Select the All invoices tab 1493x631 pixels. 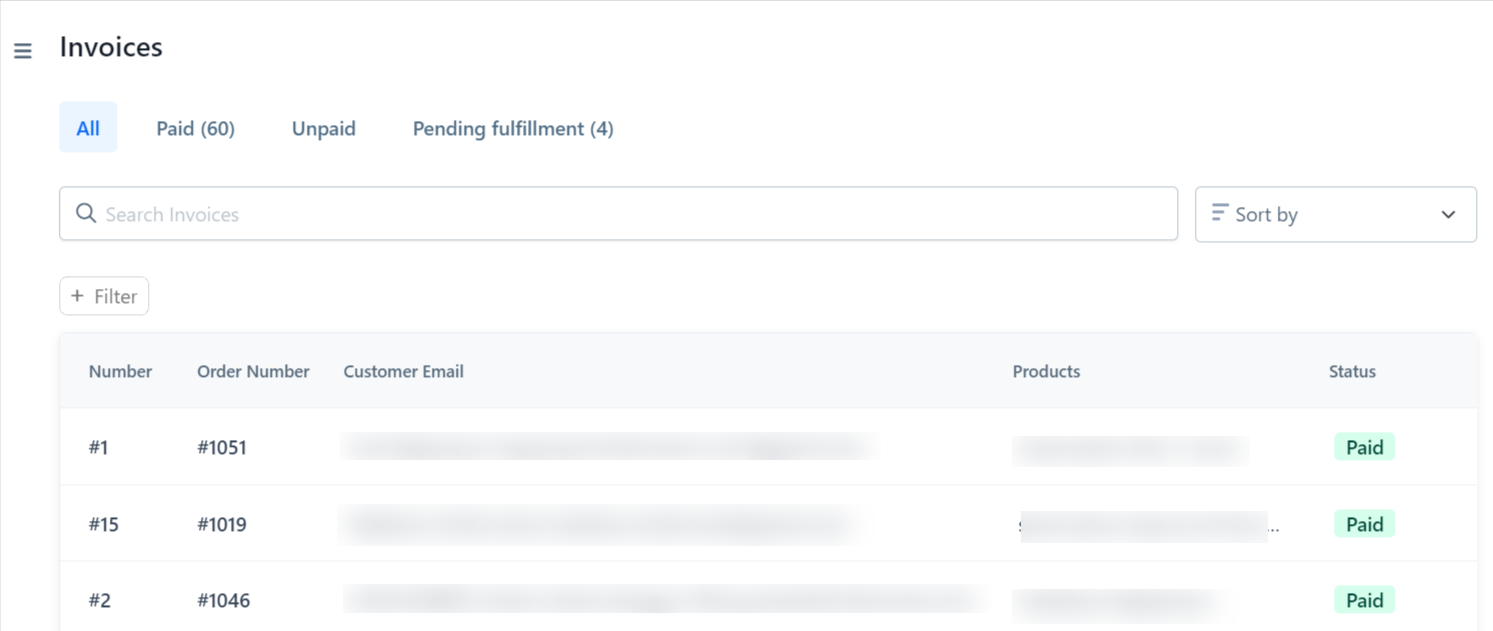(x=88, y=128)
